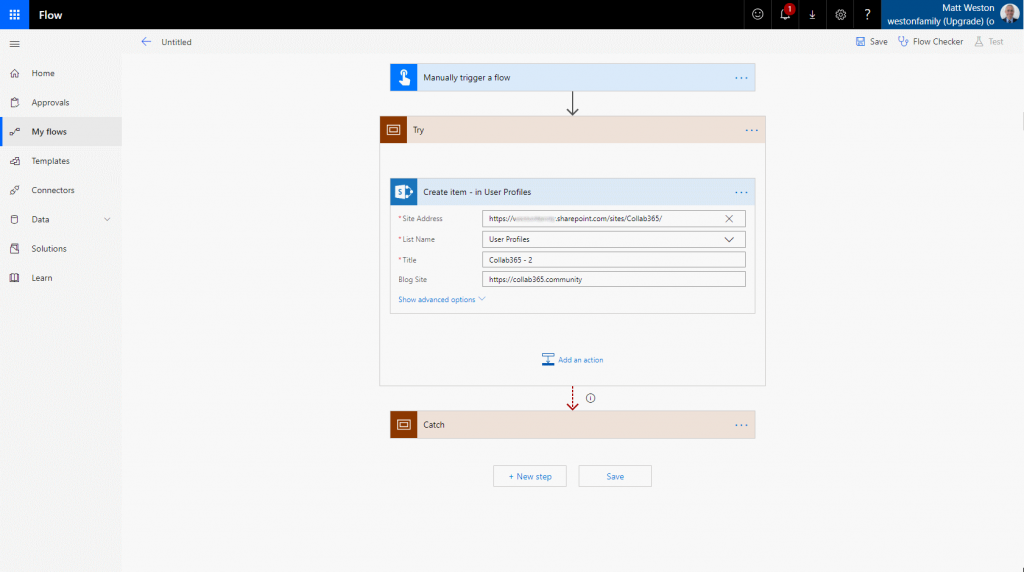Collapse the sidebar hamburger menu
The image size is (1024, 572).
click(x=14, y=44)
